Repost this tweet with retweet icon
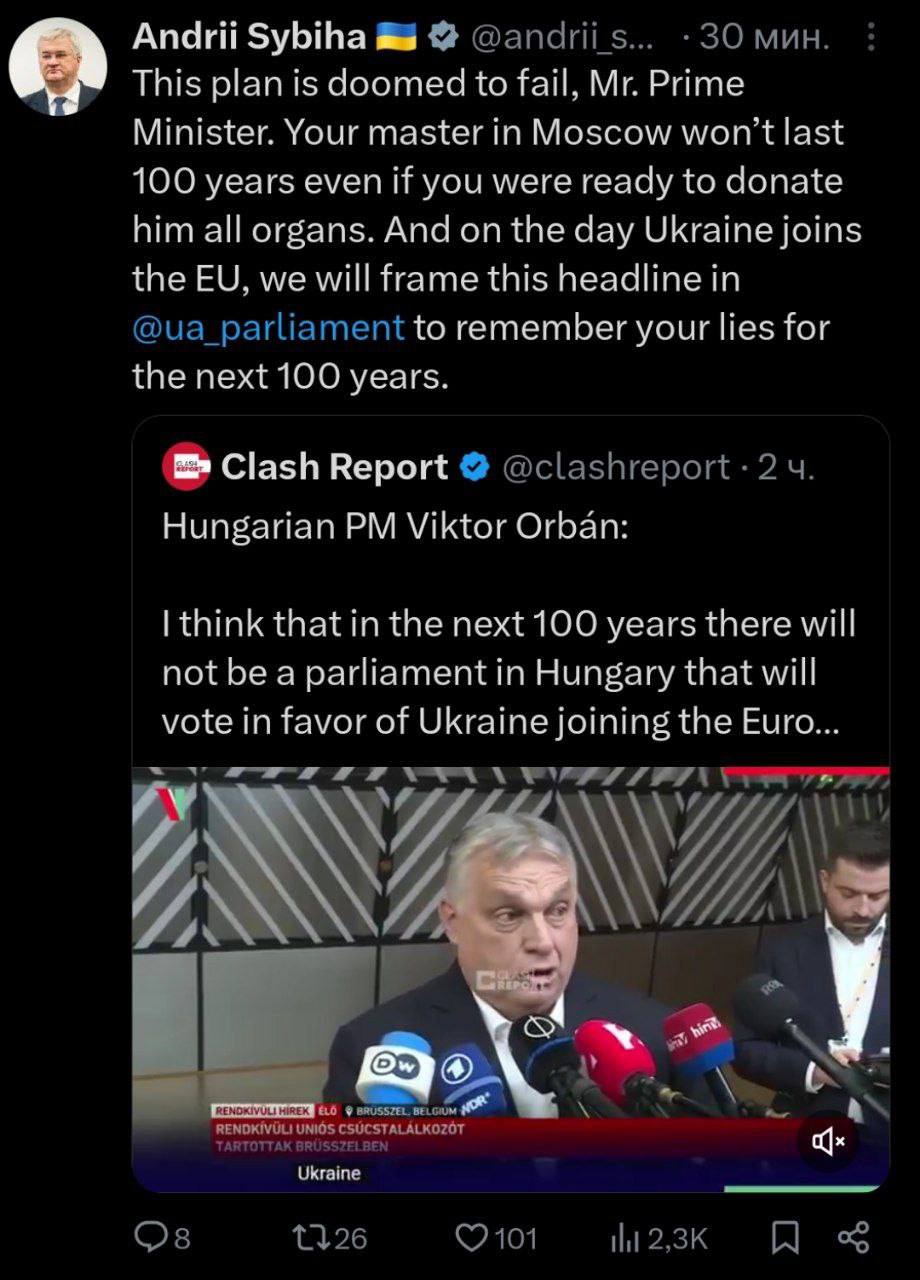Screen dimensions: 920x1280 pyautogui.click(x=305, y=1238)
